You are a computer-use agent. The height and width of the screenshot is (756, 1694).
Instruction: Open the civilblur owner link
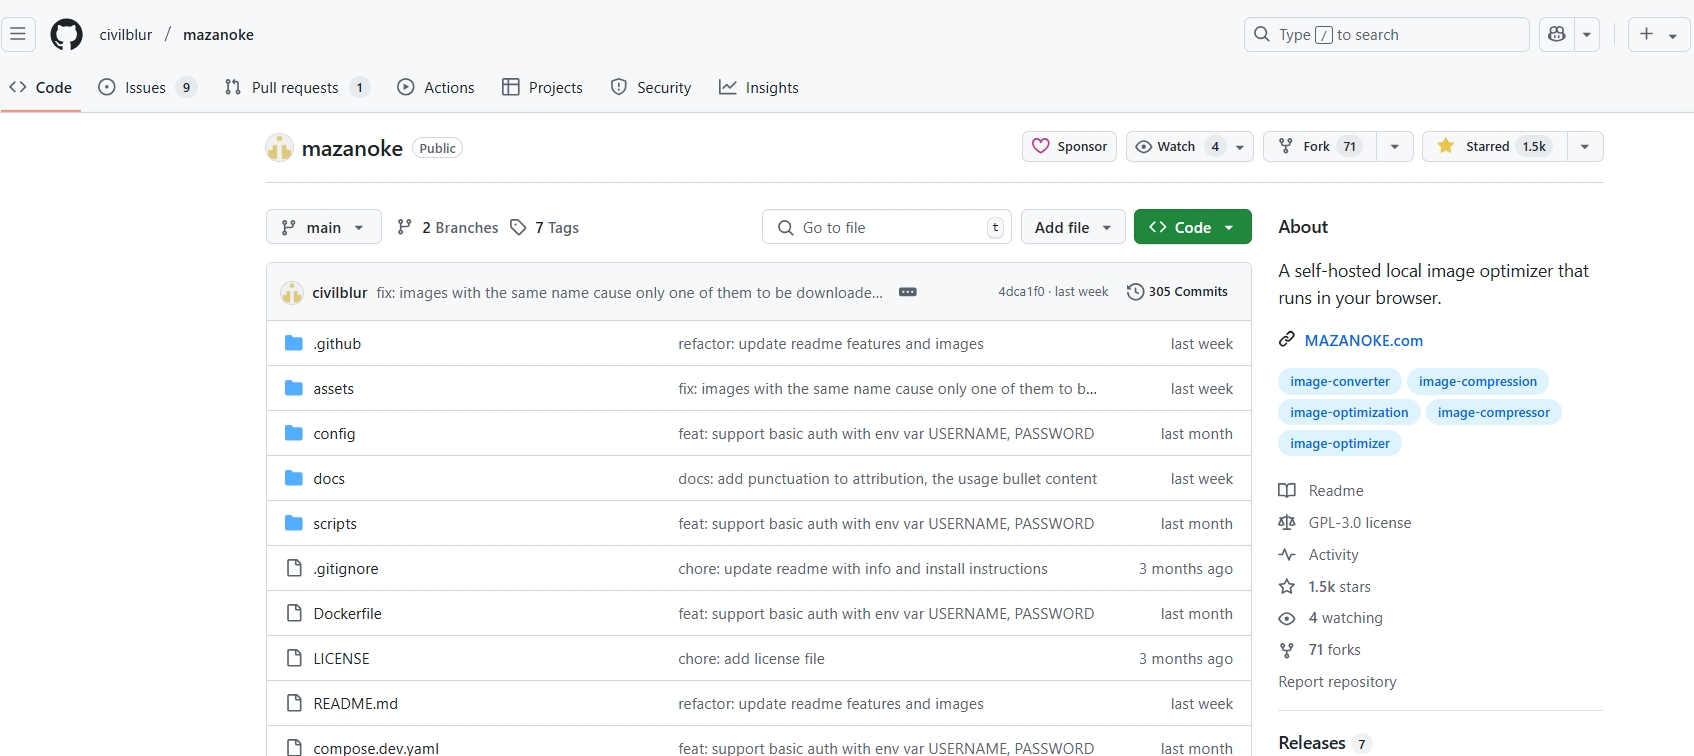[x=126, y=34]
